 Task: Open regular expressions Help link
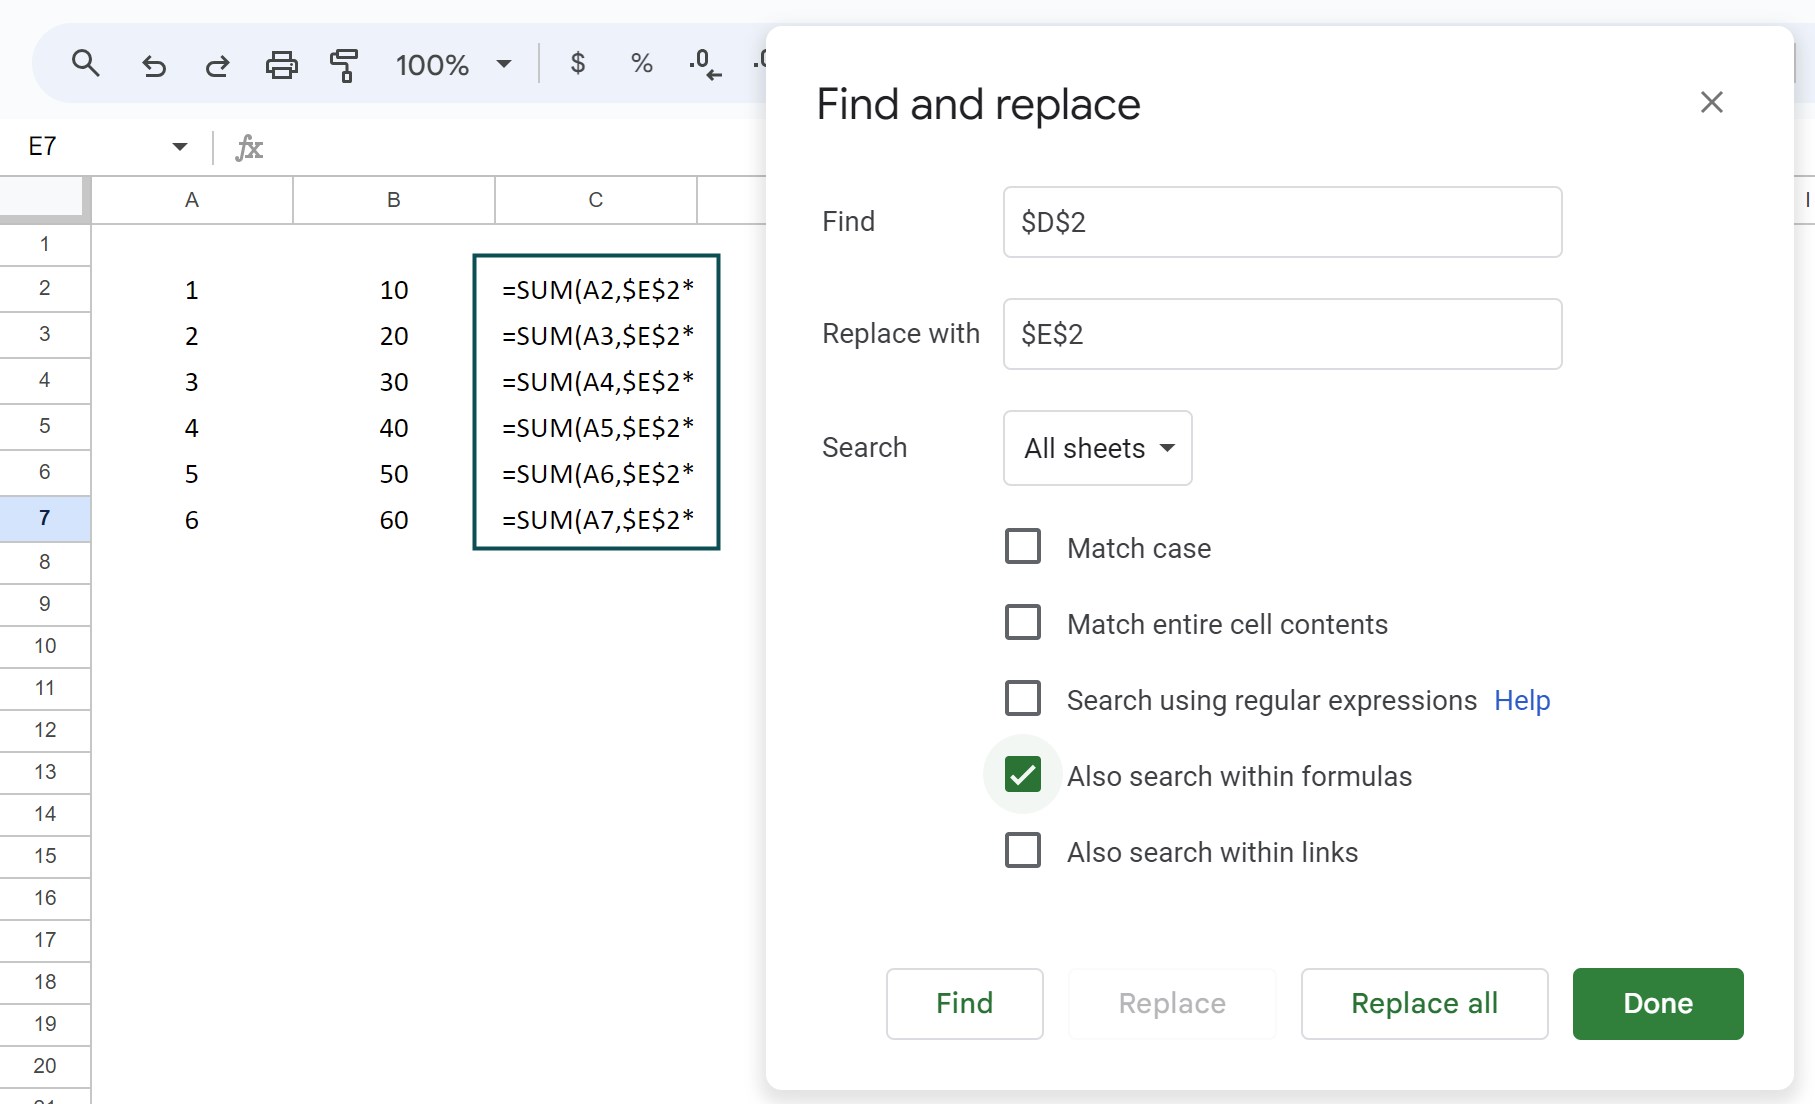(x=1522, y=700)
